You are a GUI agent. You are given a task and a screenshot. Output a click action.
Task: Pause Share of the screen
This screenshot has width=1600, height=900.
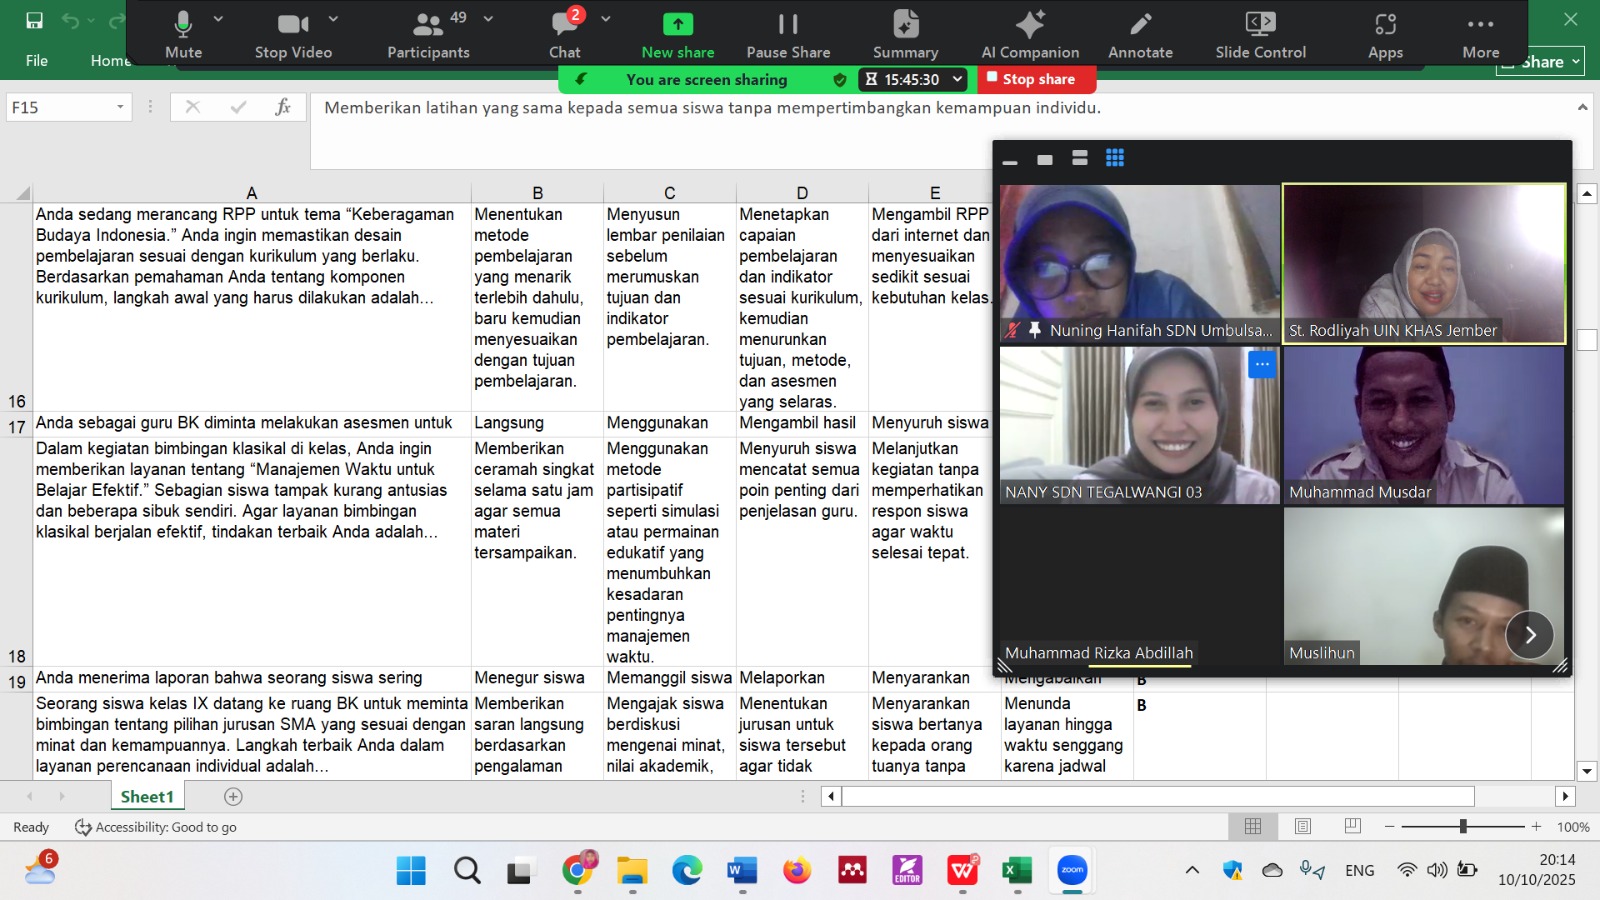(788, 33)
